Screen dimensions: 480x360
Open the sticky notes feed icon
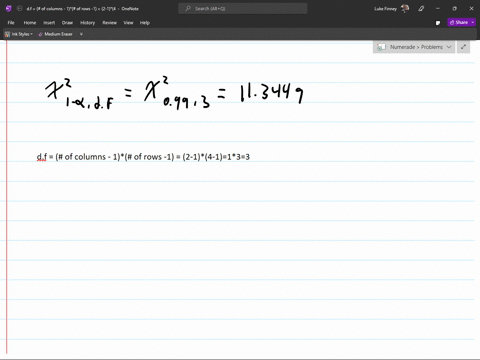[x=438, y=23]
